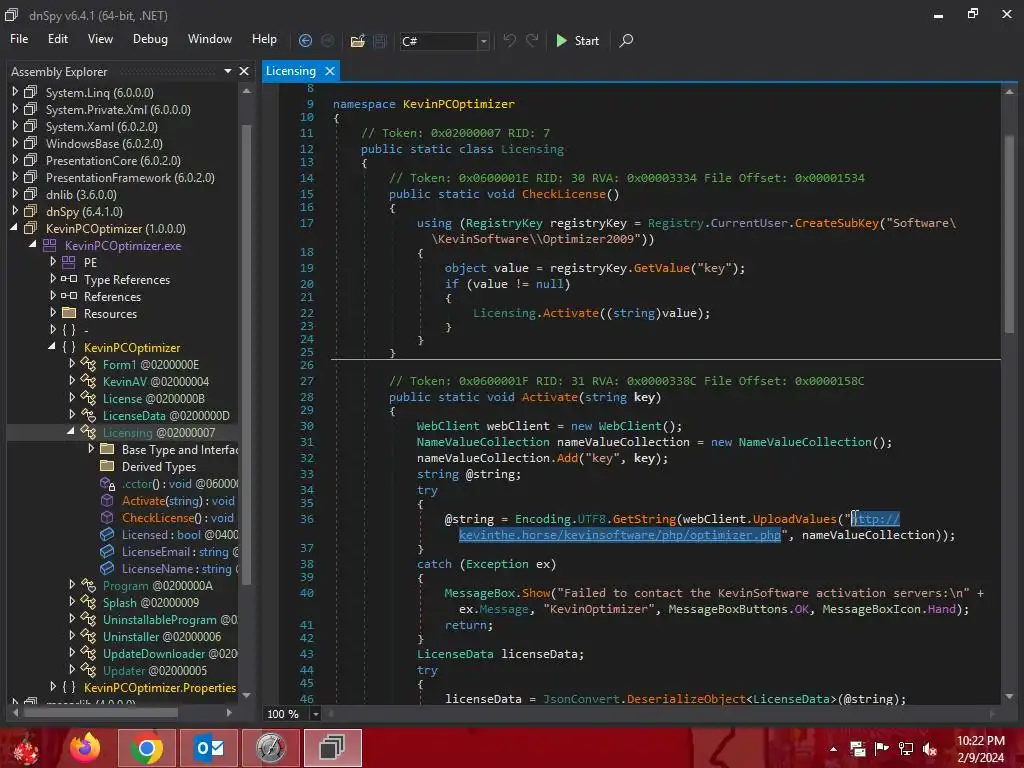This screenshot has height=768, width=1024.
Task: Select the Licensing tab
Action: pyautogui.click(x=291, y=71)
